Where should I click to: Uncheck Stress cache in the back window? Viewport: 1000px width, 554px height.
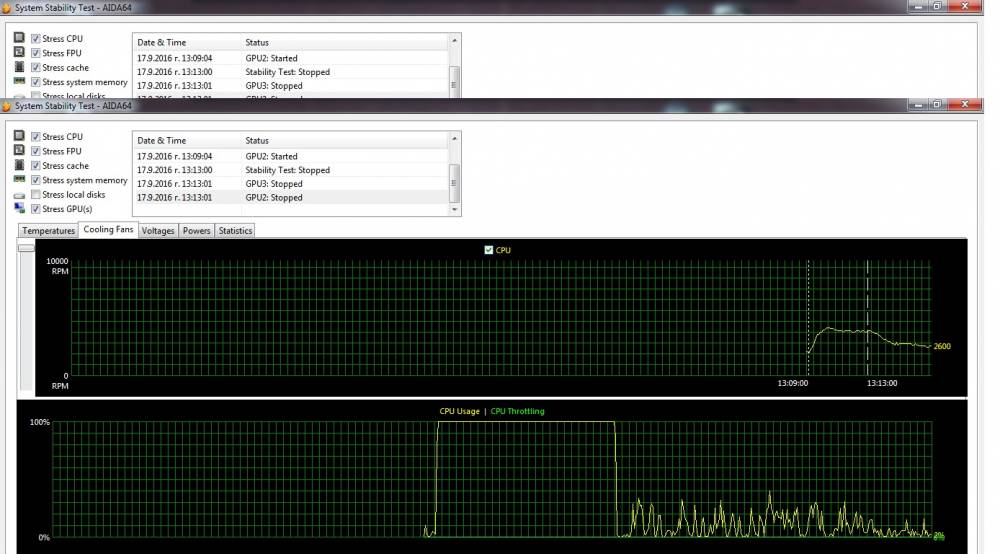(36, 68)
